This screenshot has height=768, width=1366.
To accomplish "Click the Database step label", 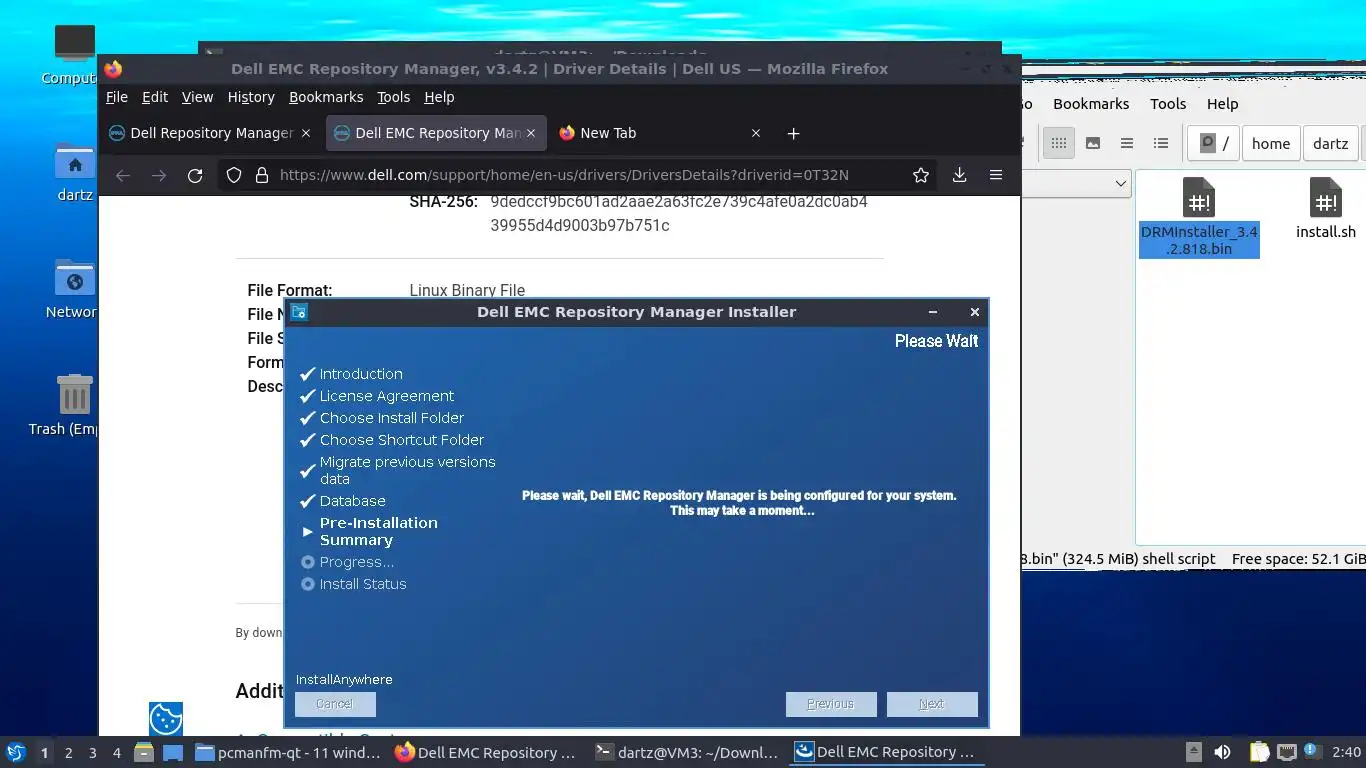I will (353, 501).
